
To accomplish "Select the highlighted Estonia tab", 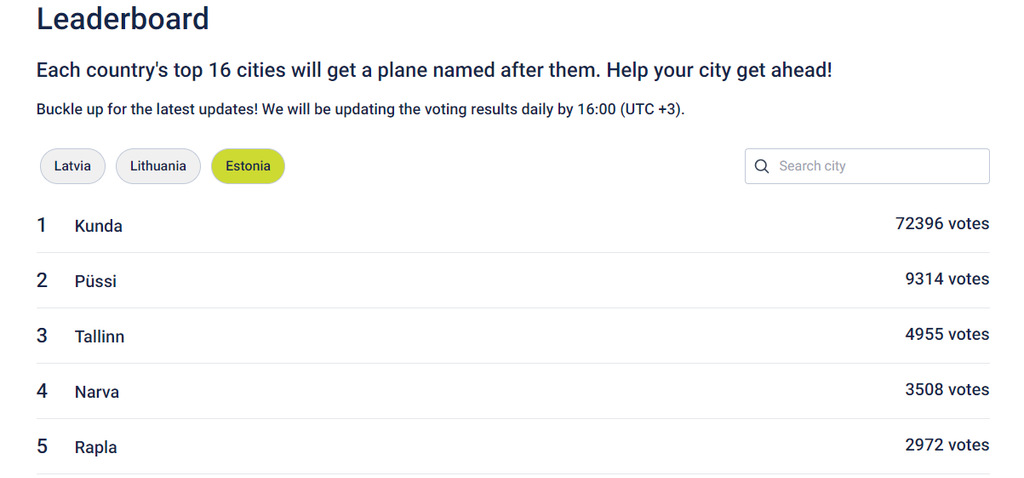I will [248, 167].
